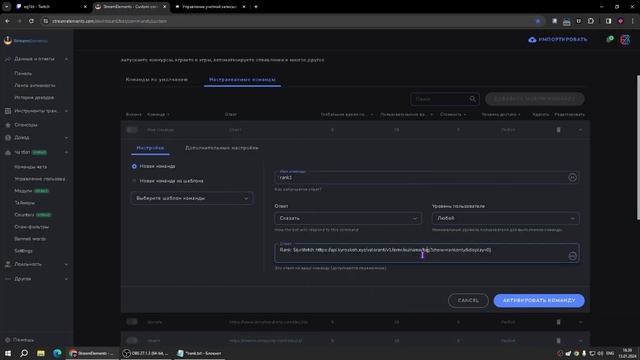640x360 pixels.
Task: Switch to the account management browser tab
Action: pos(209,7)
